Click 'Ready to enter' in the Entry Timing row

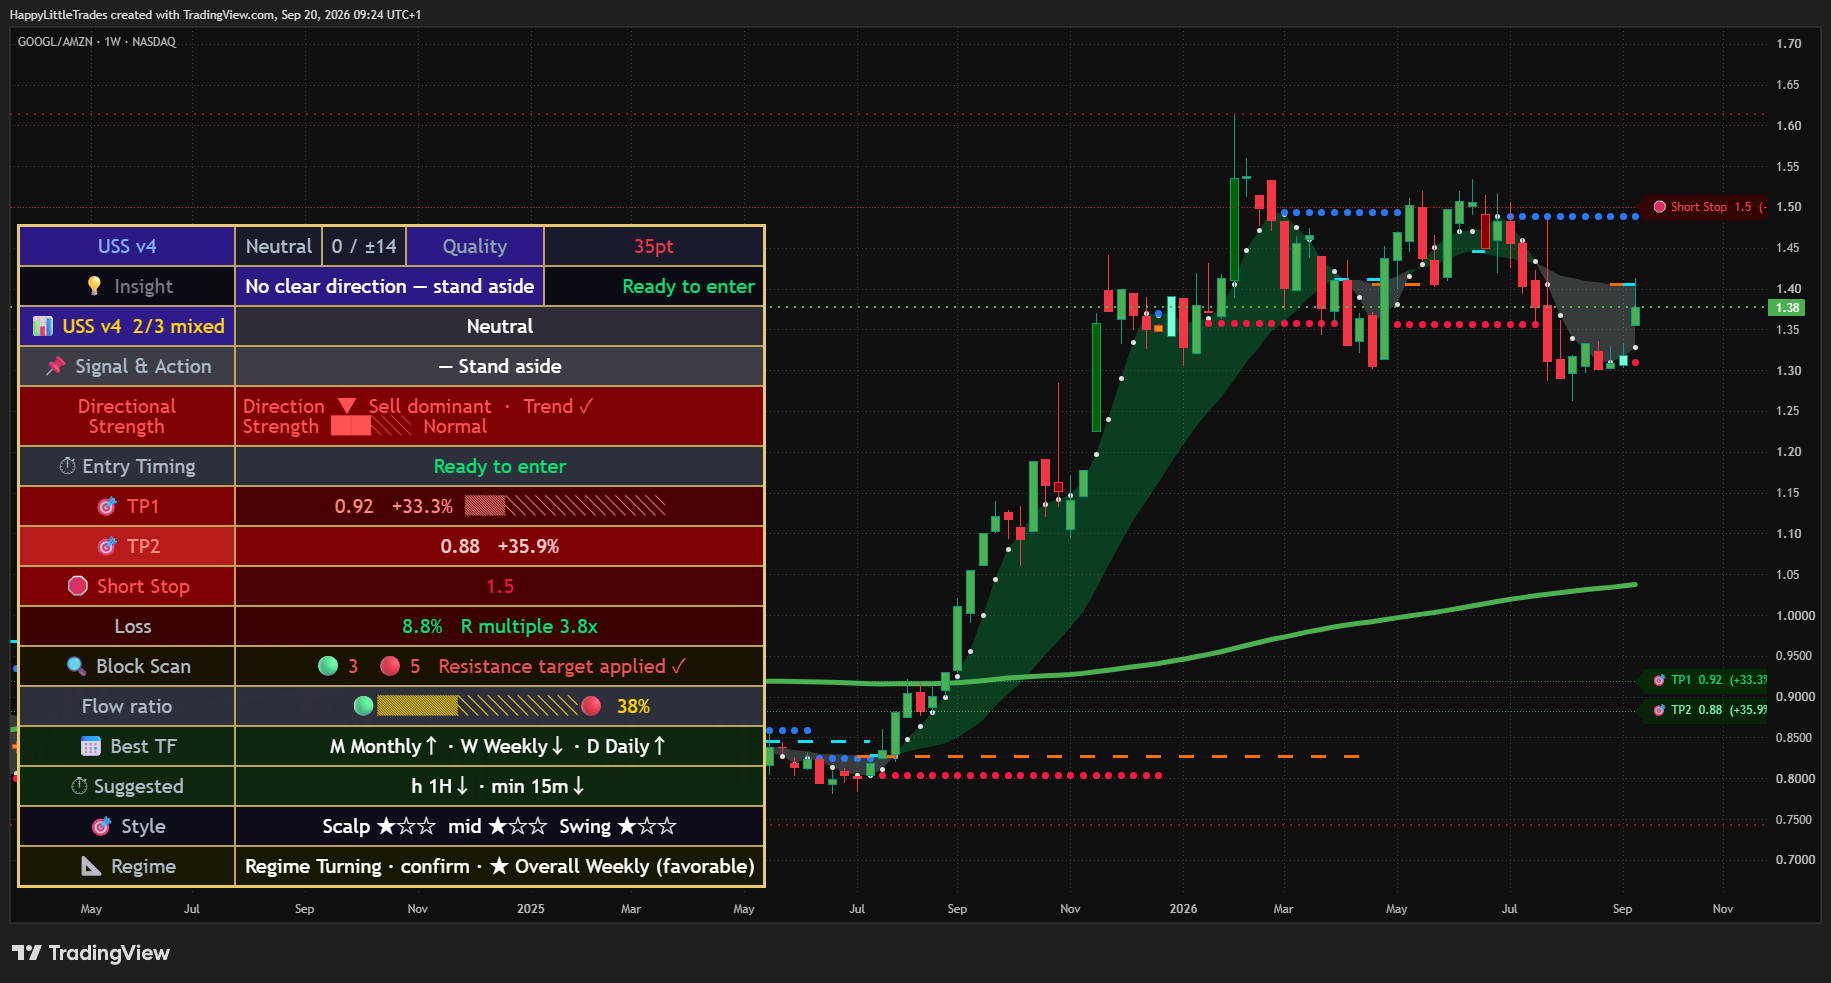(500, 466)
